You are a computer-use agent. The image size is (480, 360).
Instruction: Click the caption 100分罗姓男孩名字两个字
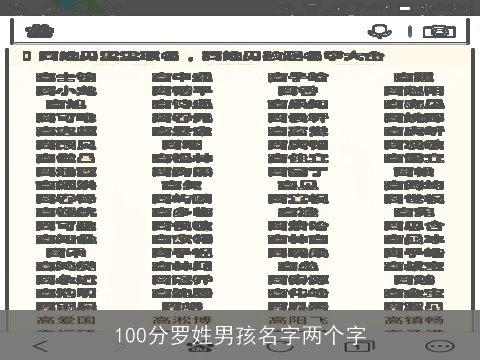click(x=240, y=335)
